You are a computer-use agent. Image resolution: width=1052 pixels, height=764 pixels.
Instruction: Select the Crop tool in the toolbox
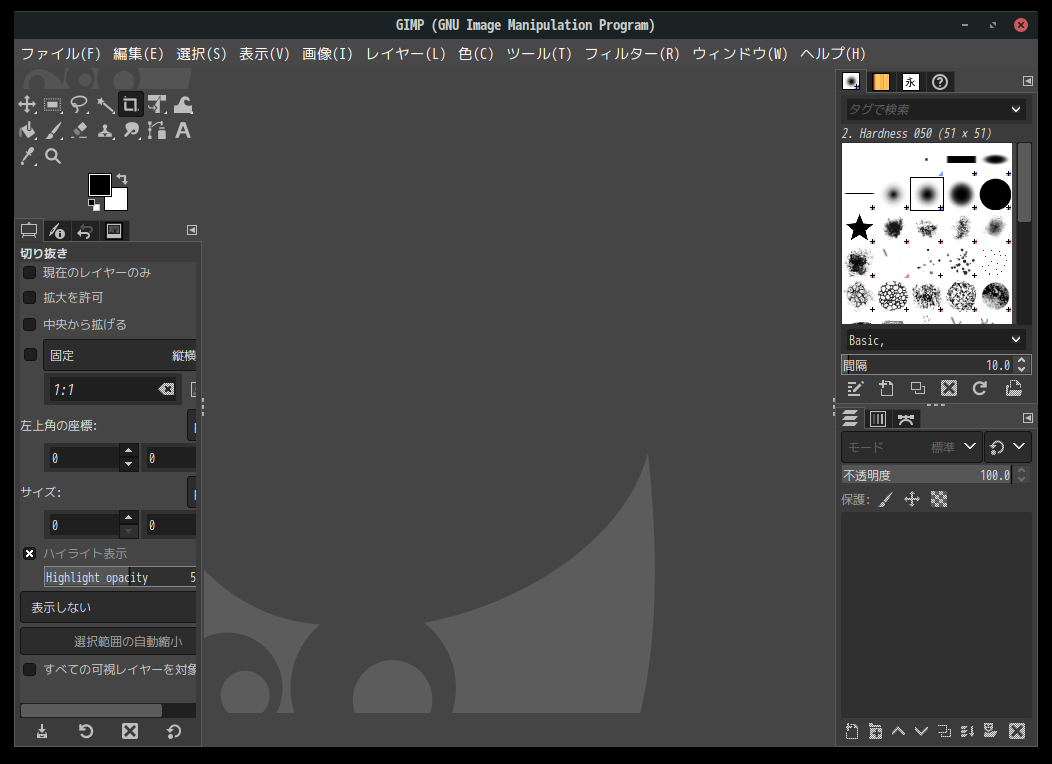131,105
